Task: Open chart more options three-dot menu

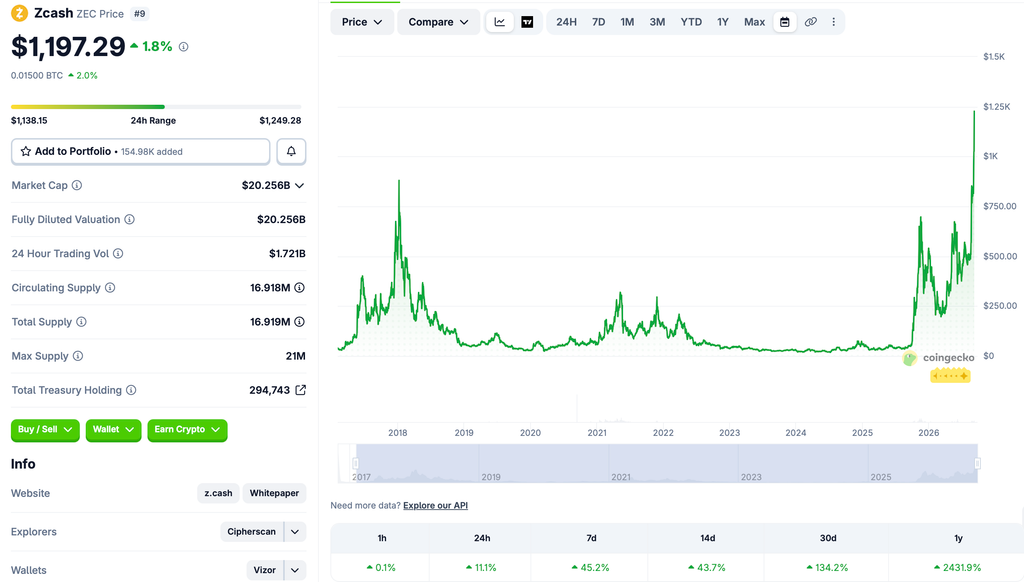Action: click(833, 22)
